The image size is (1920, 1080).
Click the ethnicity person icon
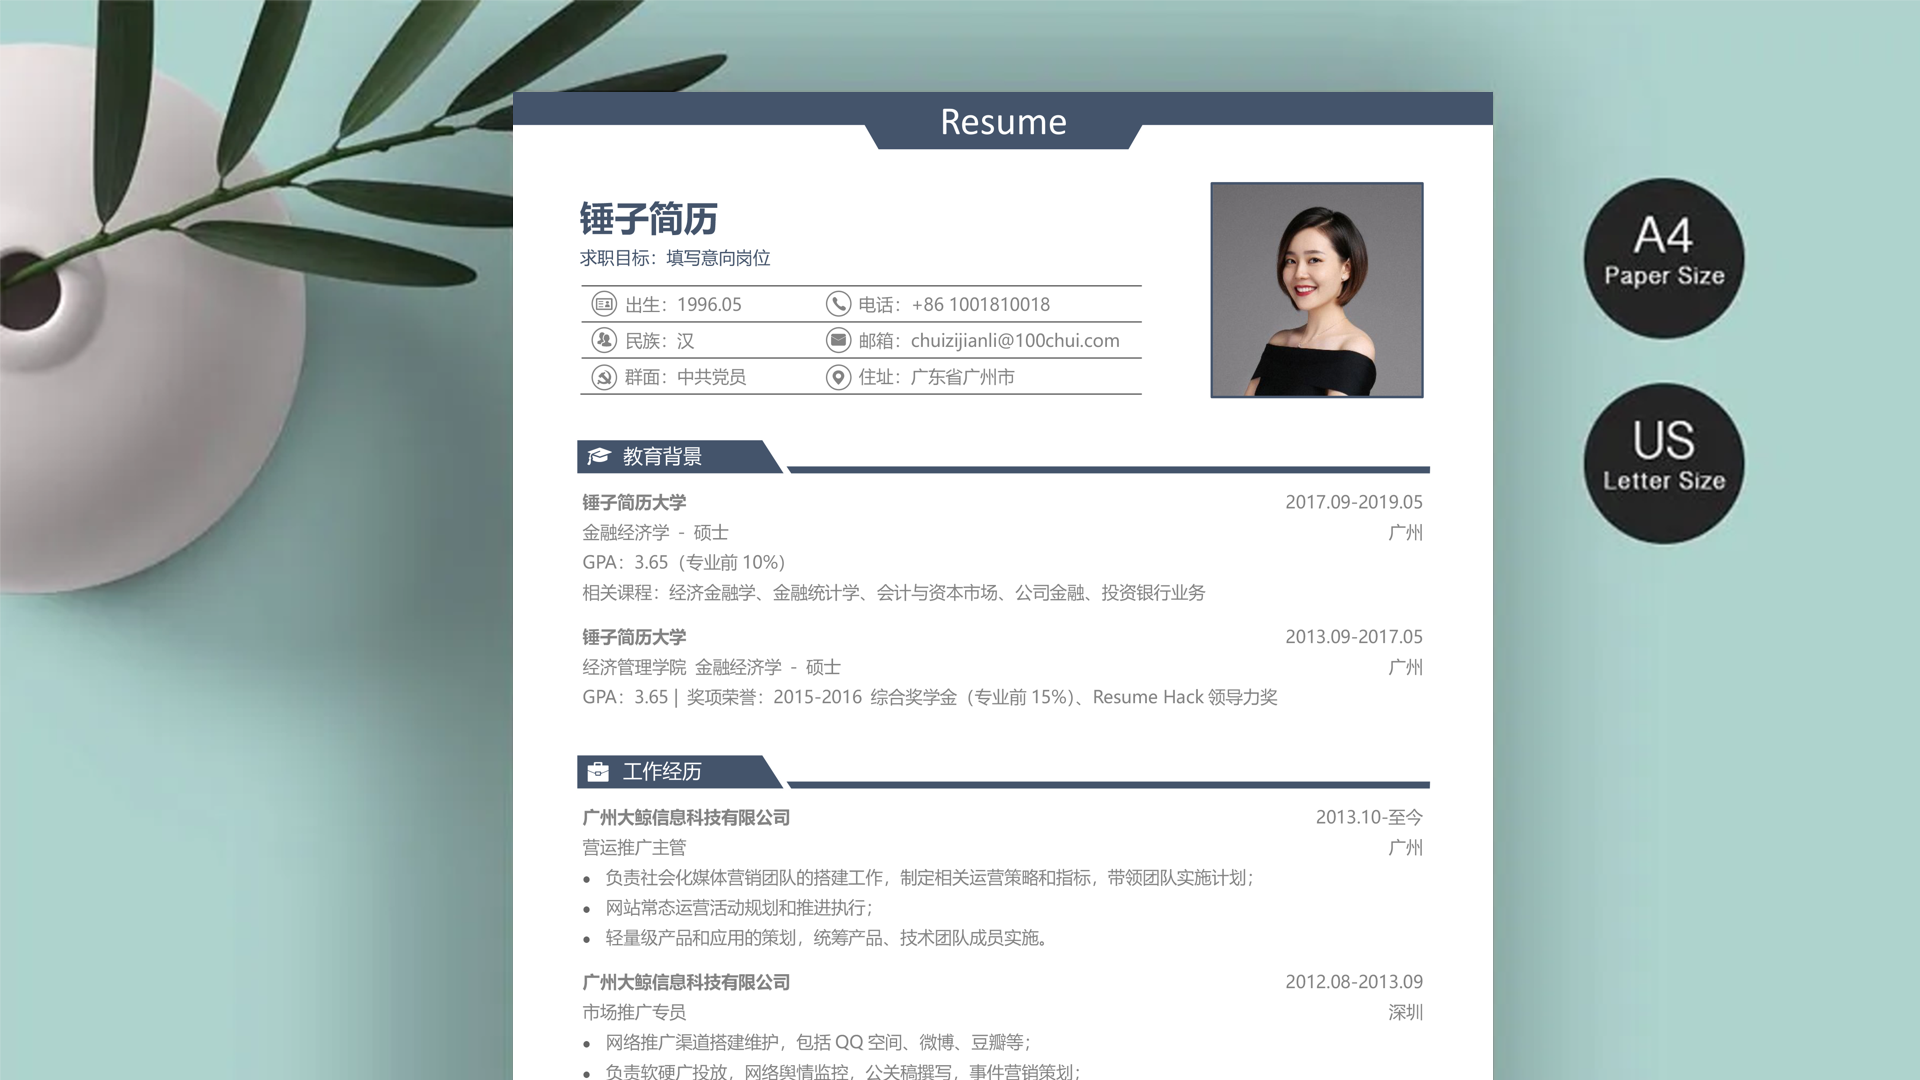(604, 340)
